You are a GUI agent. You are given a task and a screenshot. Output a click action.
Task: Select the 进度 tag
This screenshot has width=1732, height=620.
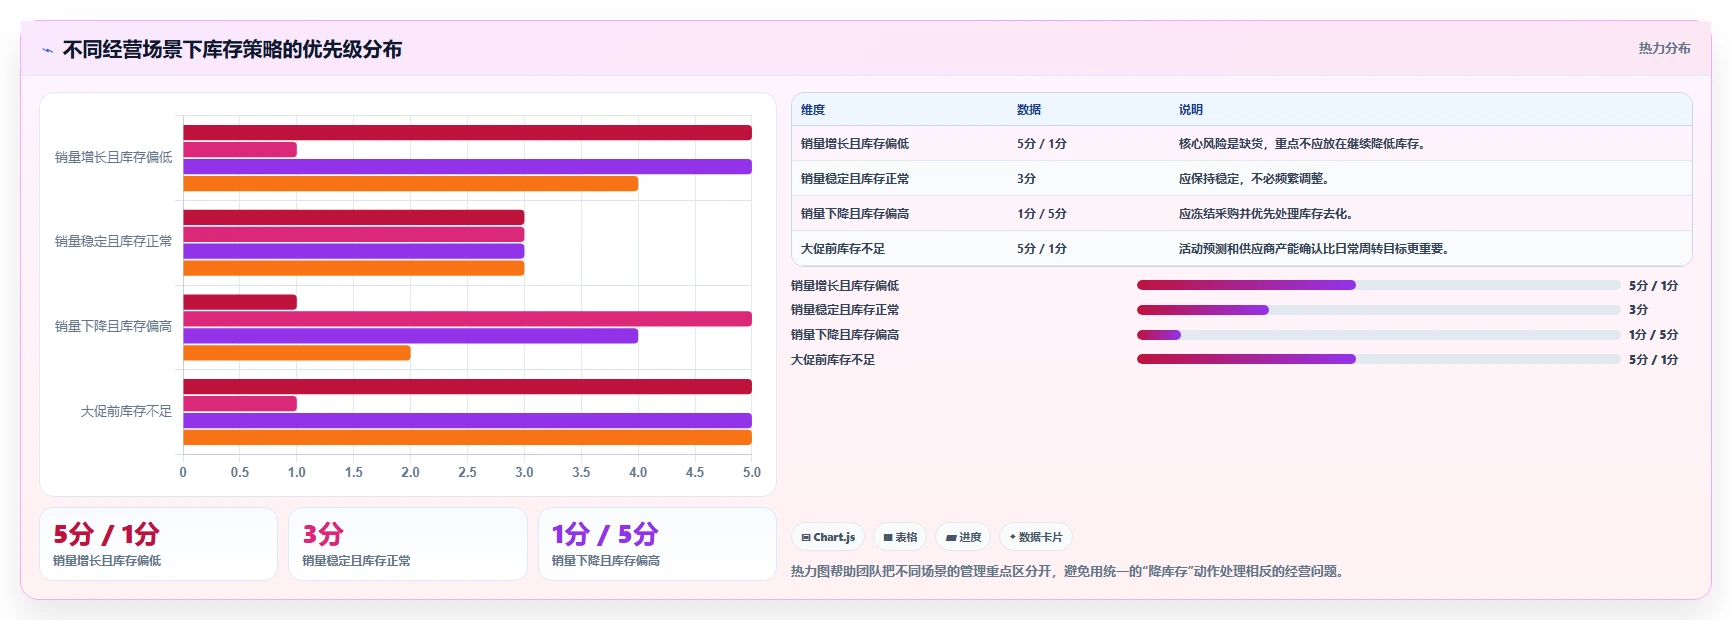pos(963,537)
